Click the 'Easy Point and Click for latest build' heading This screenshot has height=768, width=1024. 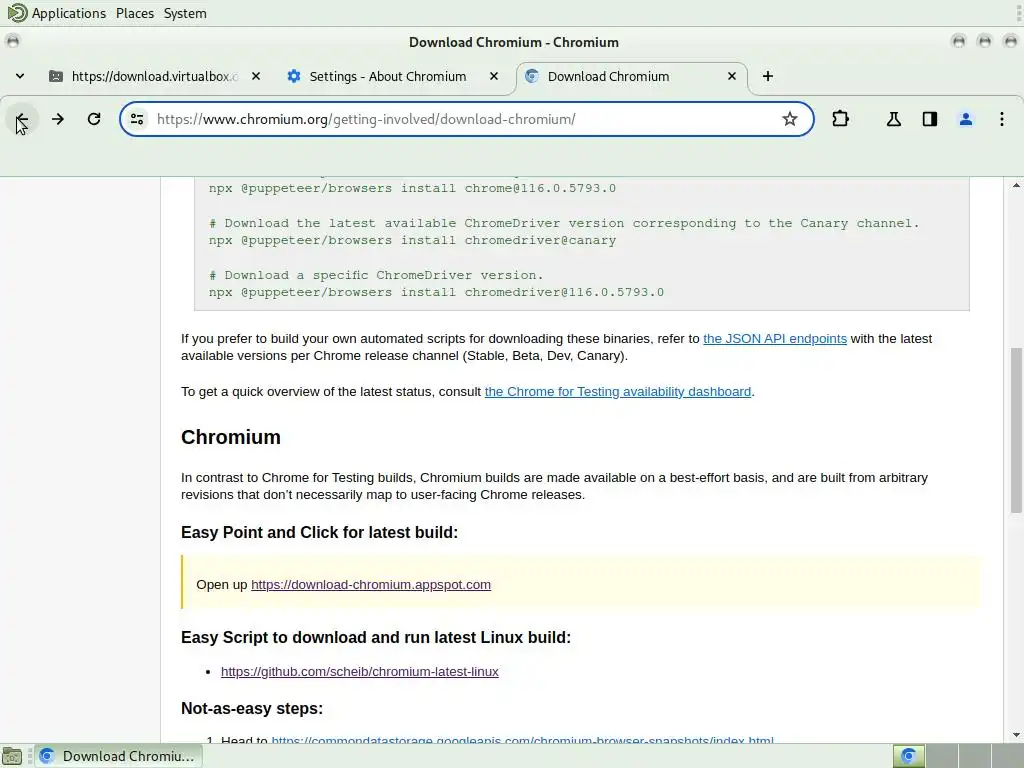319,533
